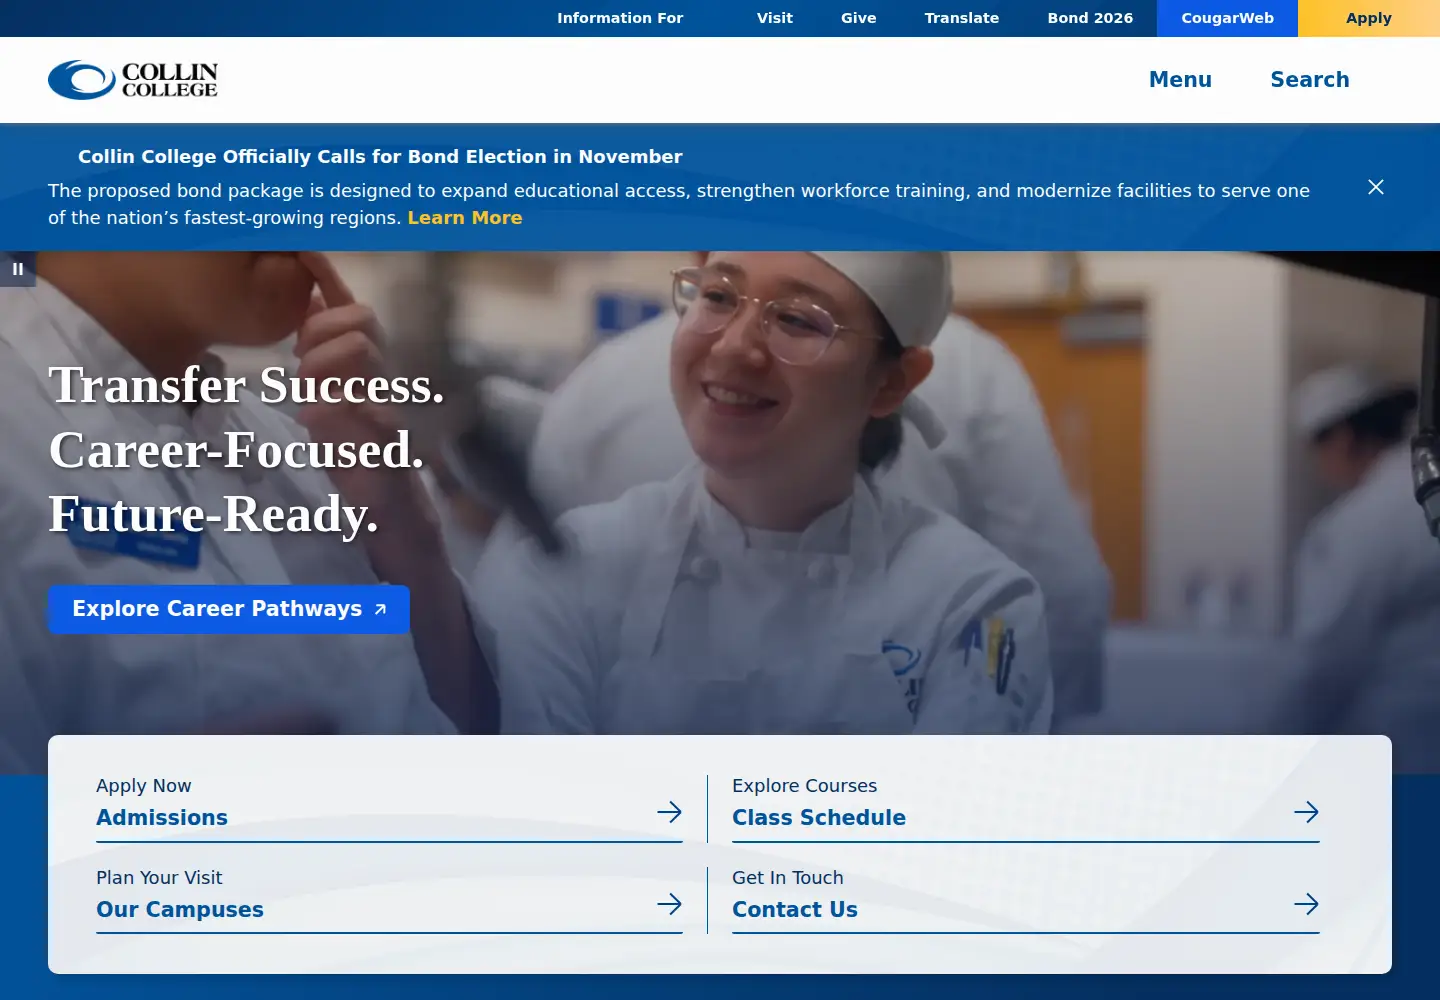Follow the Learn More bond link
The width and height of the screenshot is (1440, 1000).
point(465,218)
